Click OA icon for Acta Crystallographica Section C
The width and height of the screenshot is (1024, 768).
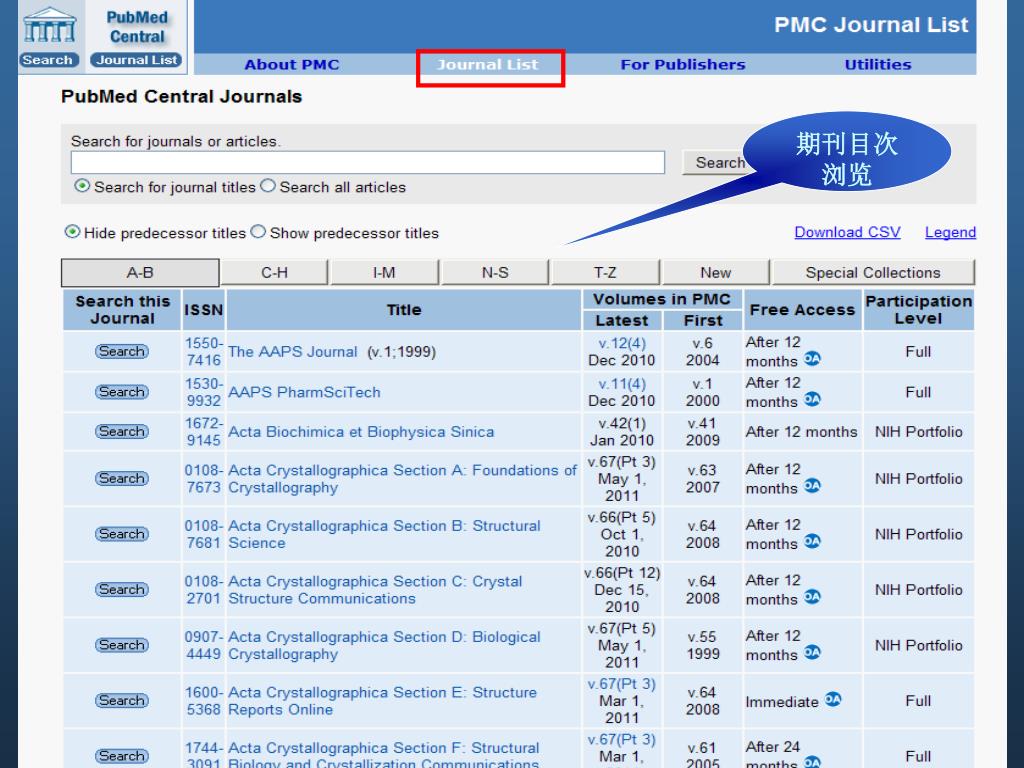pyautogui.click(x=812, y=597)
